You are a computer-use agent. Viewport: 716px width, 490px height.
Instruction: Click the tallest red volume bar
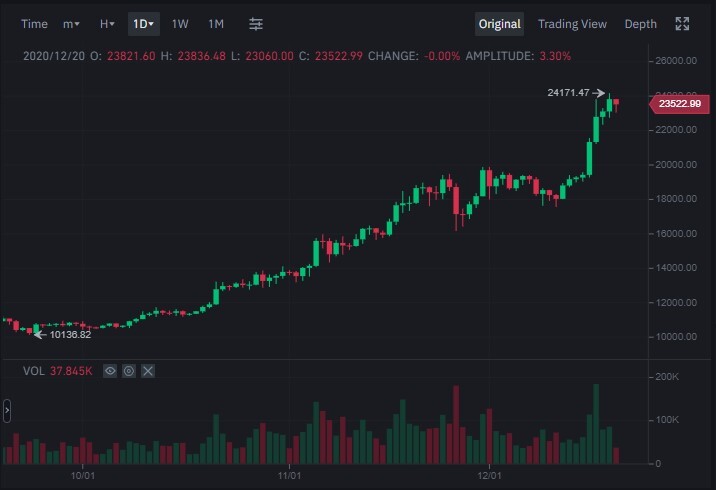click(x=456, y=425)
